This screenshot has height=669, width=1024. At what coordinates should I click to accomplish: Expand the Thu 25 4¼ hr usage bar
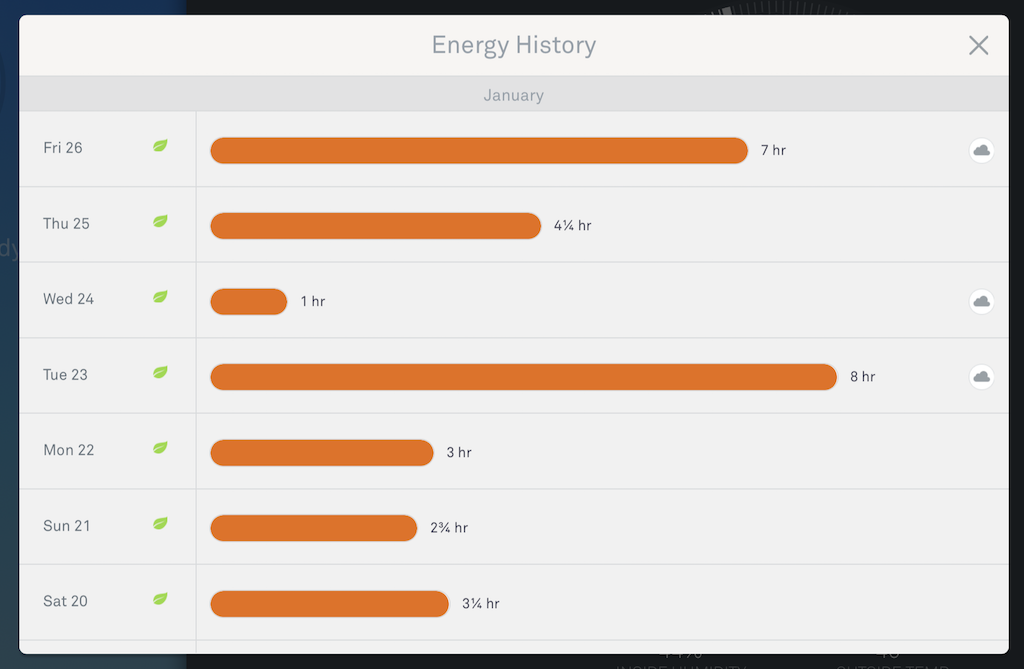[376, 226]
